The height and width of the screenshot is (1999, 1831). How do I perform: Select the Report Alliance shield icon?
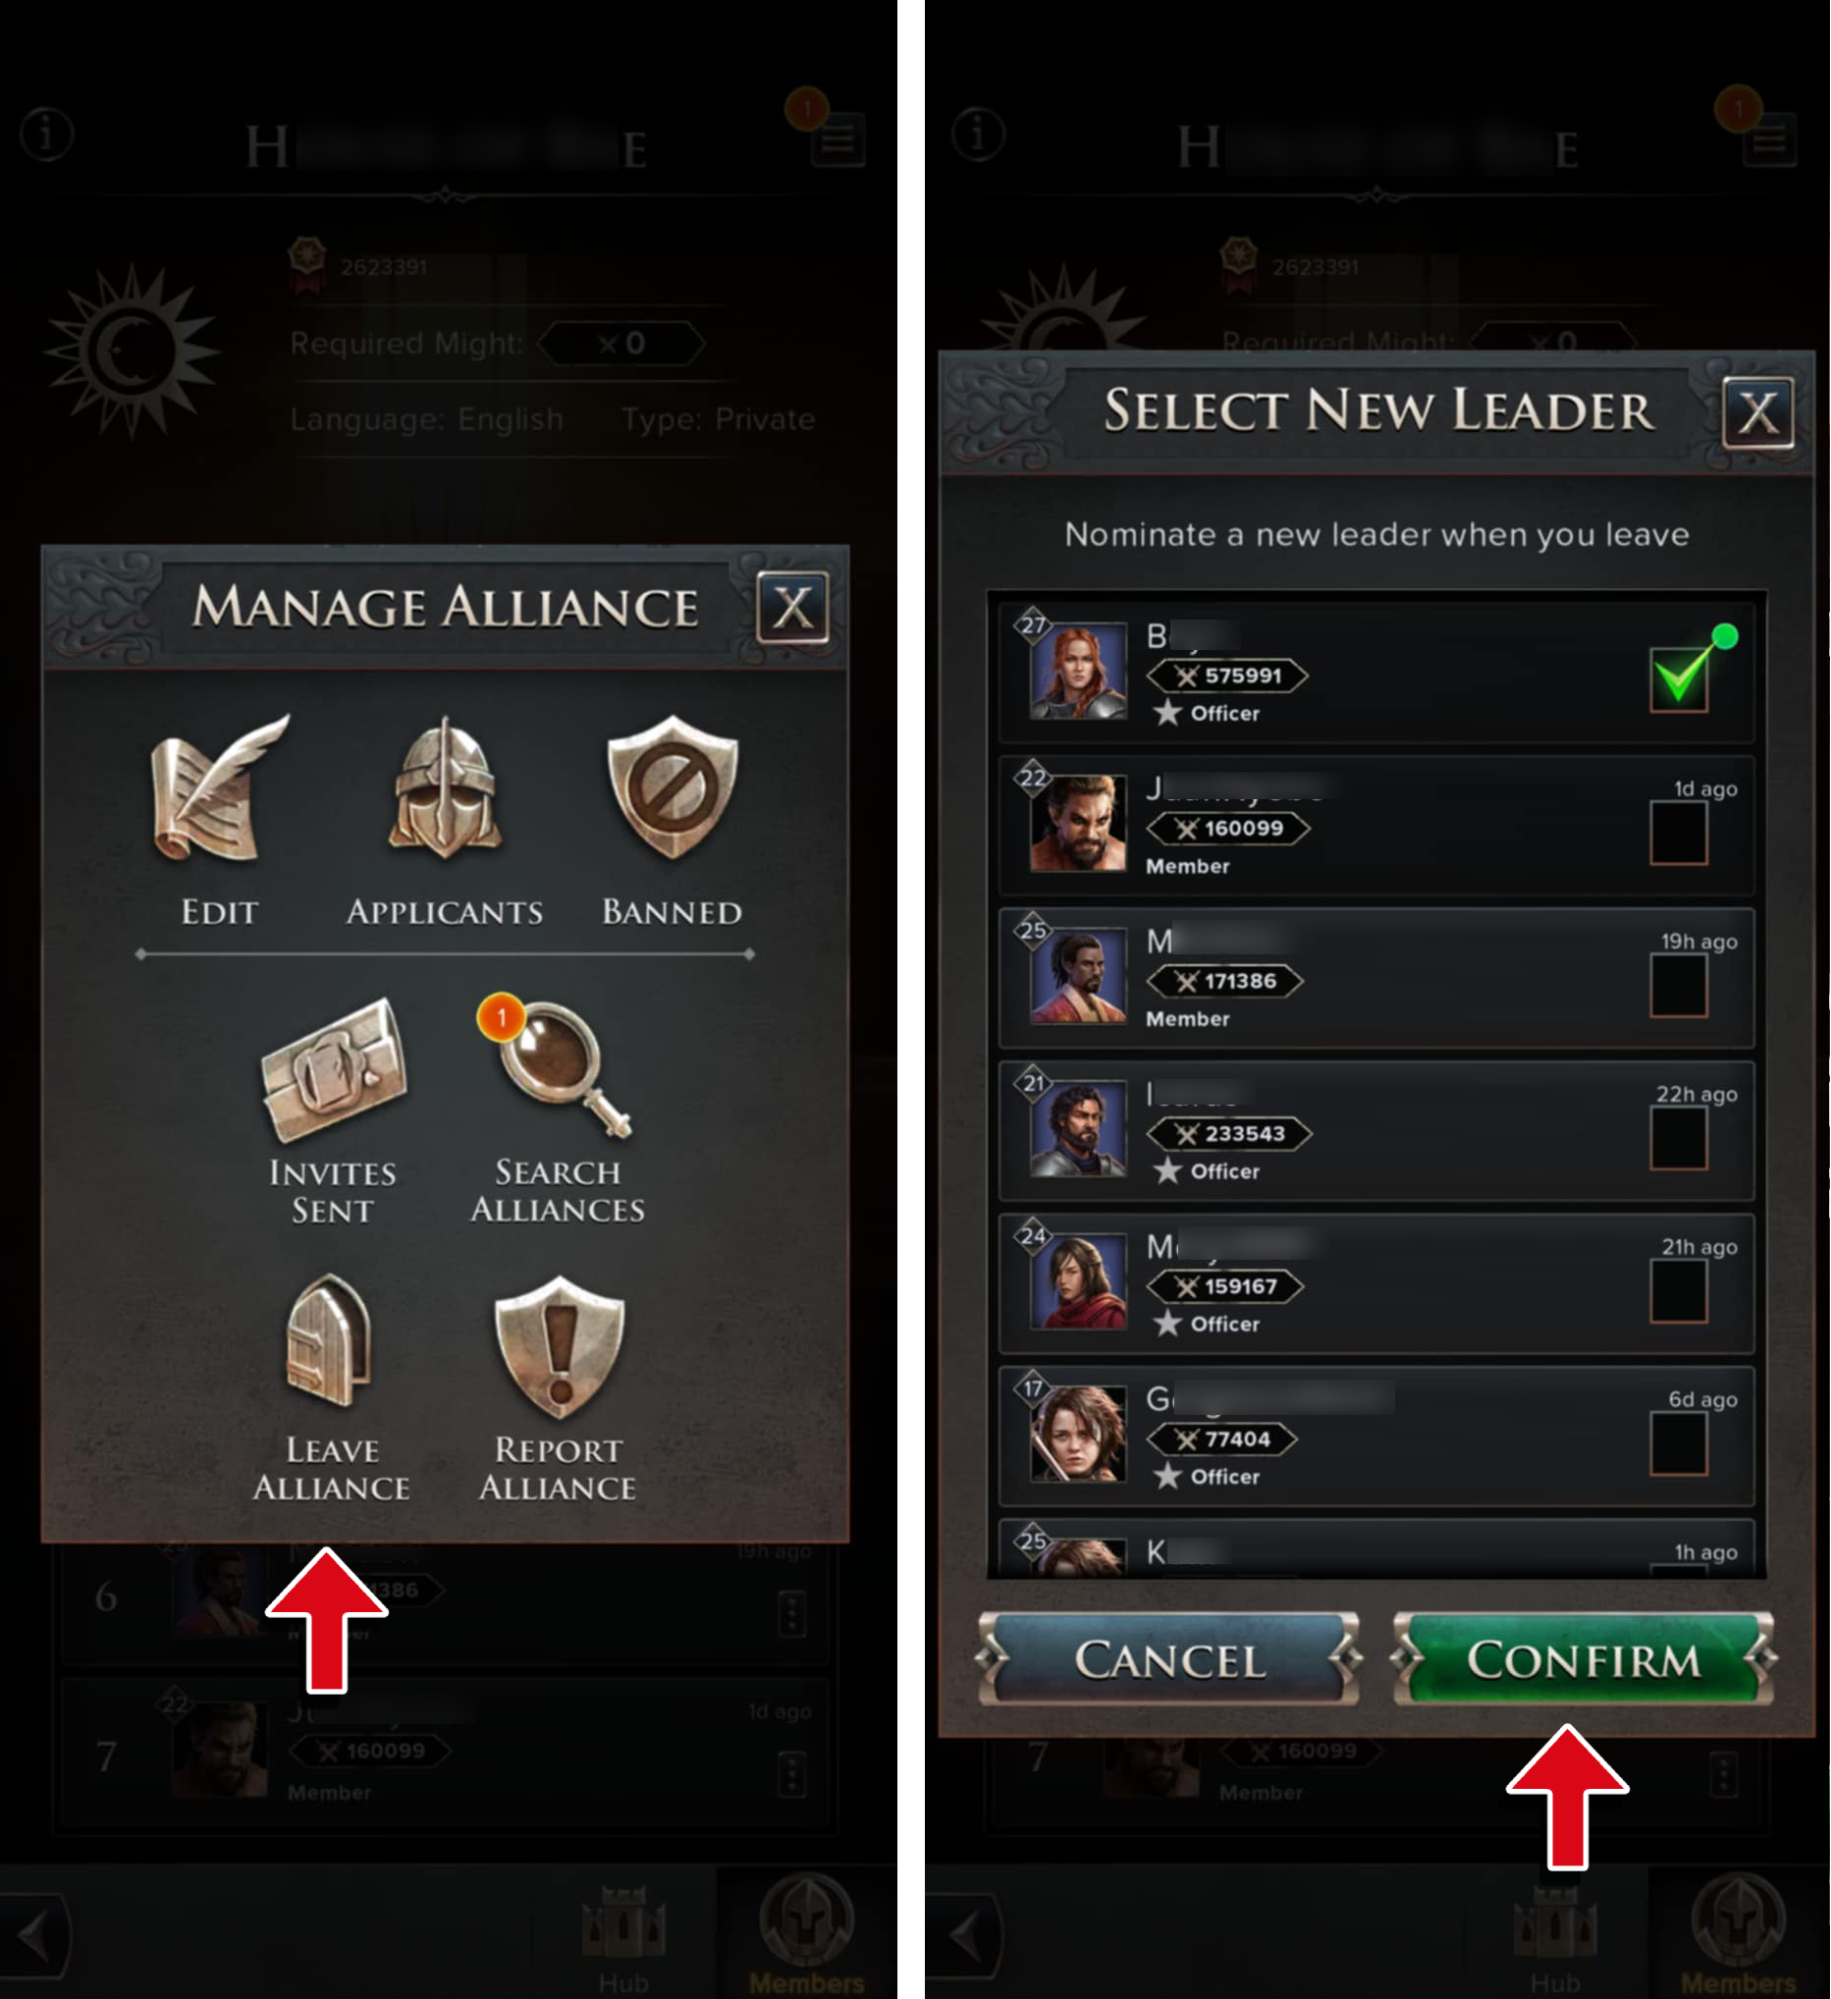559,1346
